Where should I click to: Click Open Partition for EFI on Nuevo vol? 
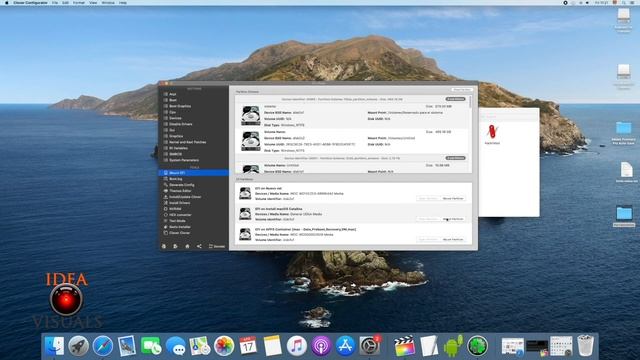coord(428,198)
